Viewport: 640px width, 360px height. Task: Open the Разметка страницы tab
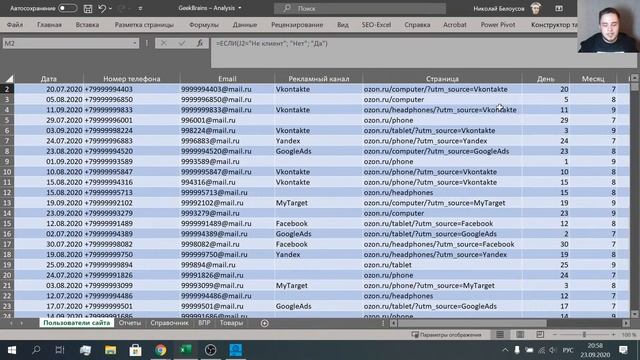click(x=144, y=25)
